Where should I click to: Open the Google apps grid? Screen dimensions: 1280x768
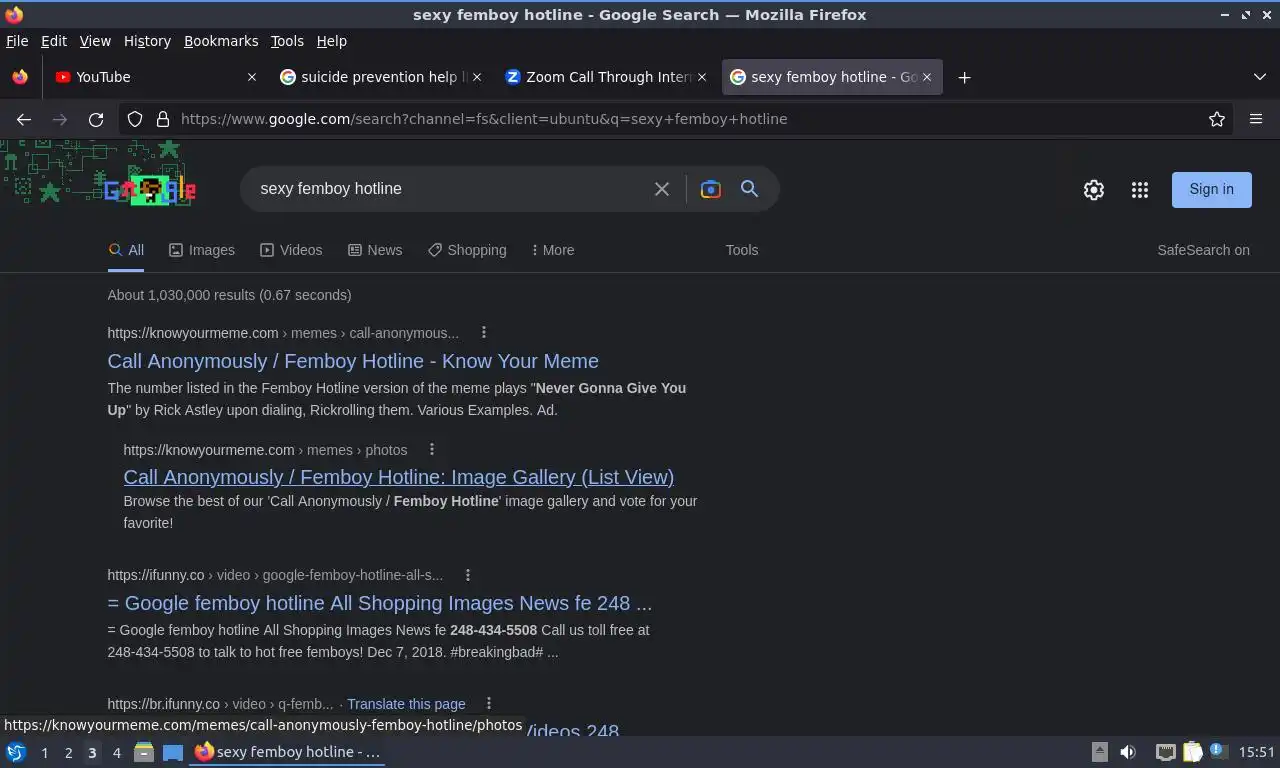point(1140,190)
